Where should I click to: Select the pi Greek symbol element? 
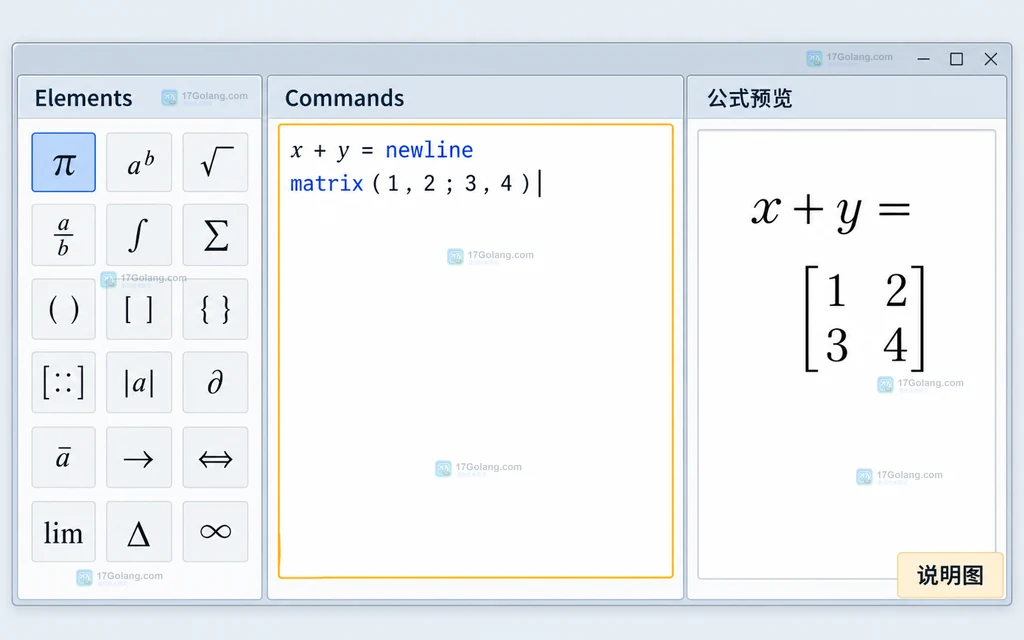click(x=63, y=163)
